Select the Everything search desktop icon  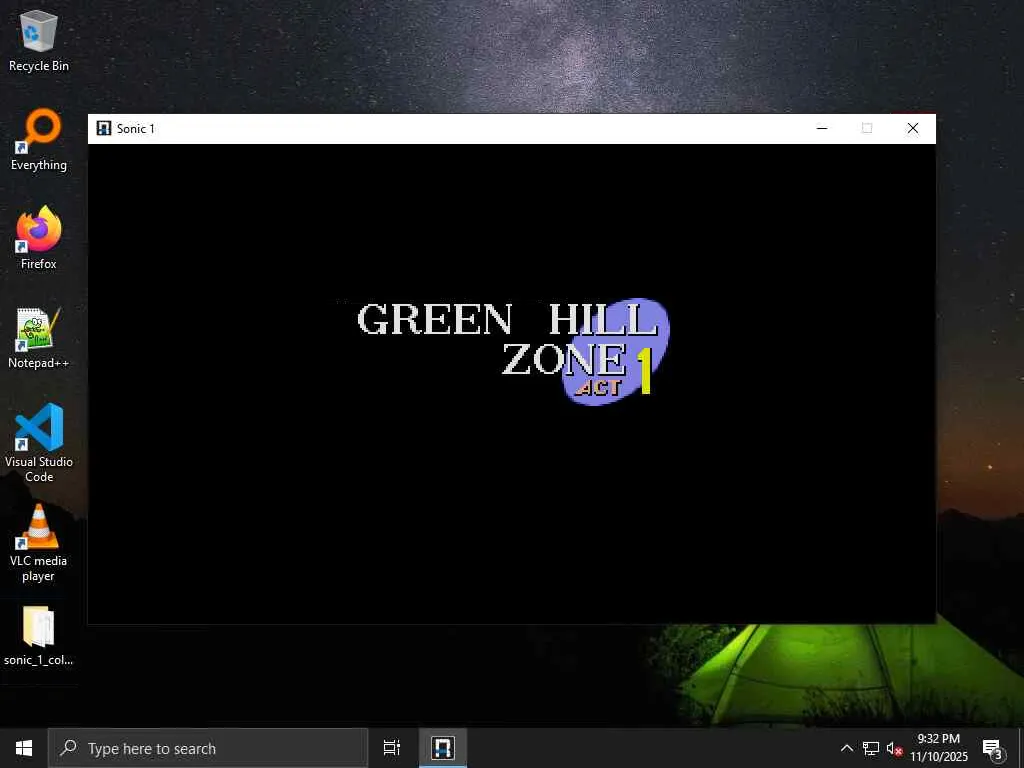39,139
